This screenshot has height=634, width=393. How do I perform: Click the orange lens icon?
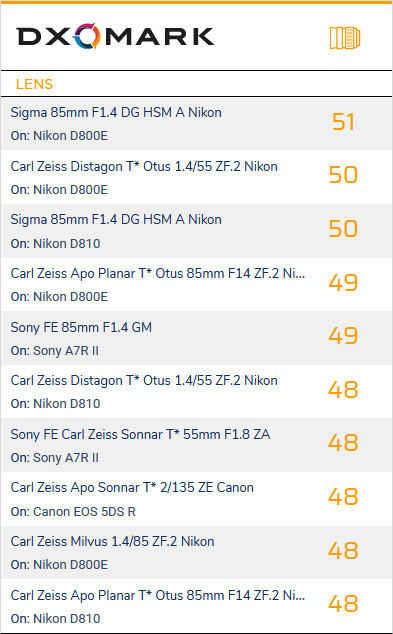345,38
